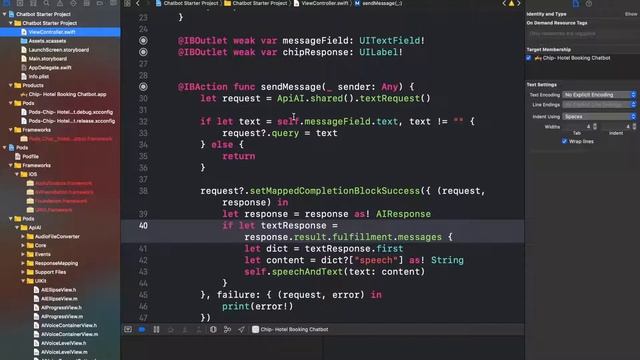Toggle breakpoints activation in debug bar

coord(142,329)
